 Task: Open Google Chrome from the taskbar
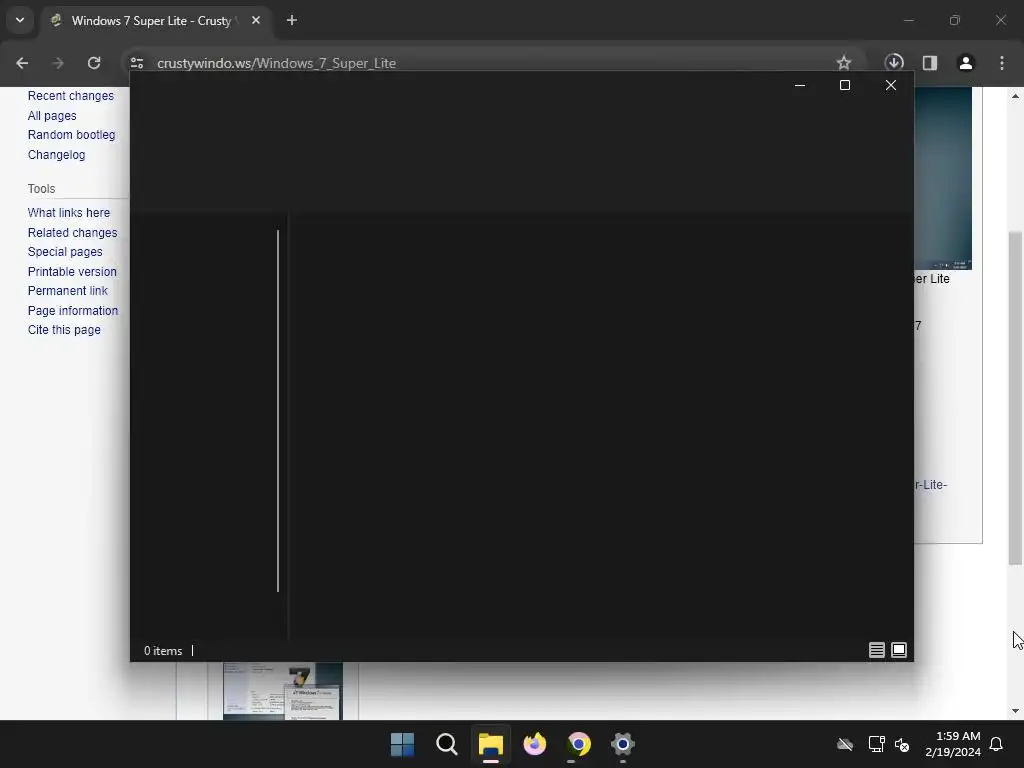[579, 744]
